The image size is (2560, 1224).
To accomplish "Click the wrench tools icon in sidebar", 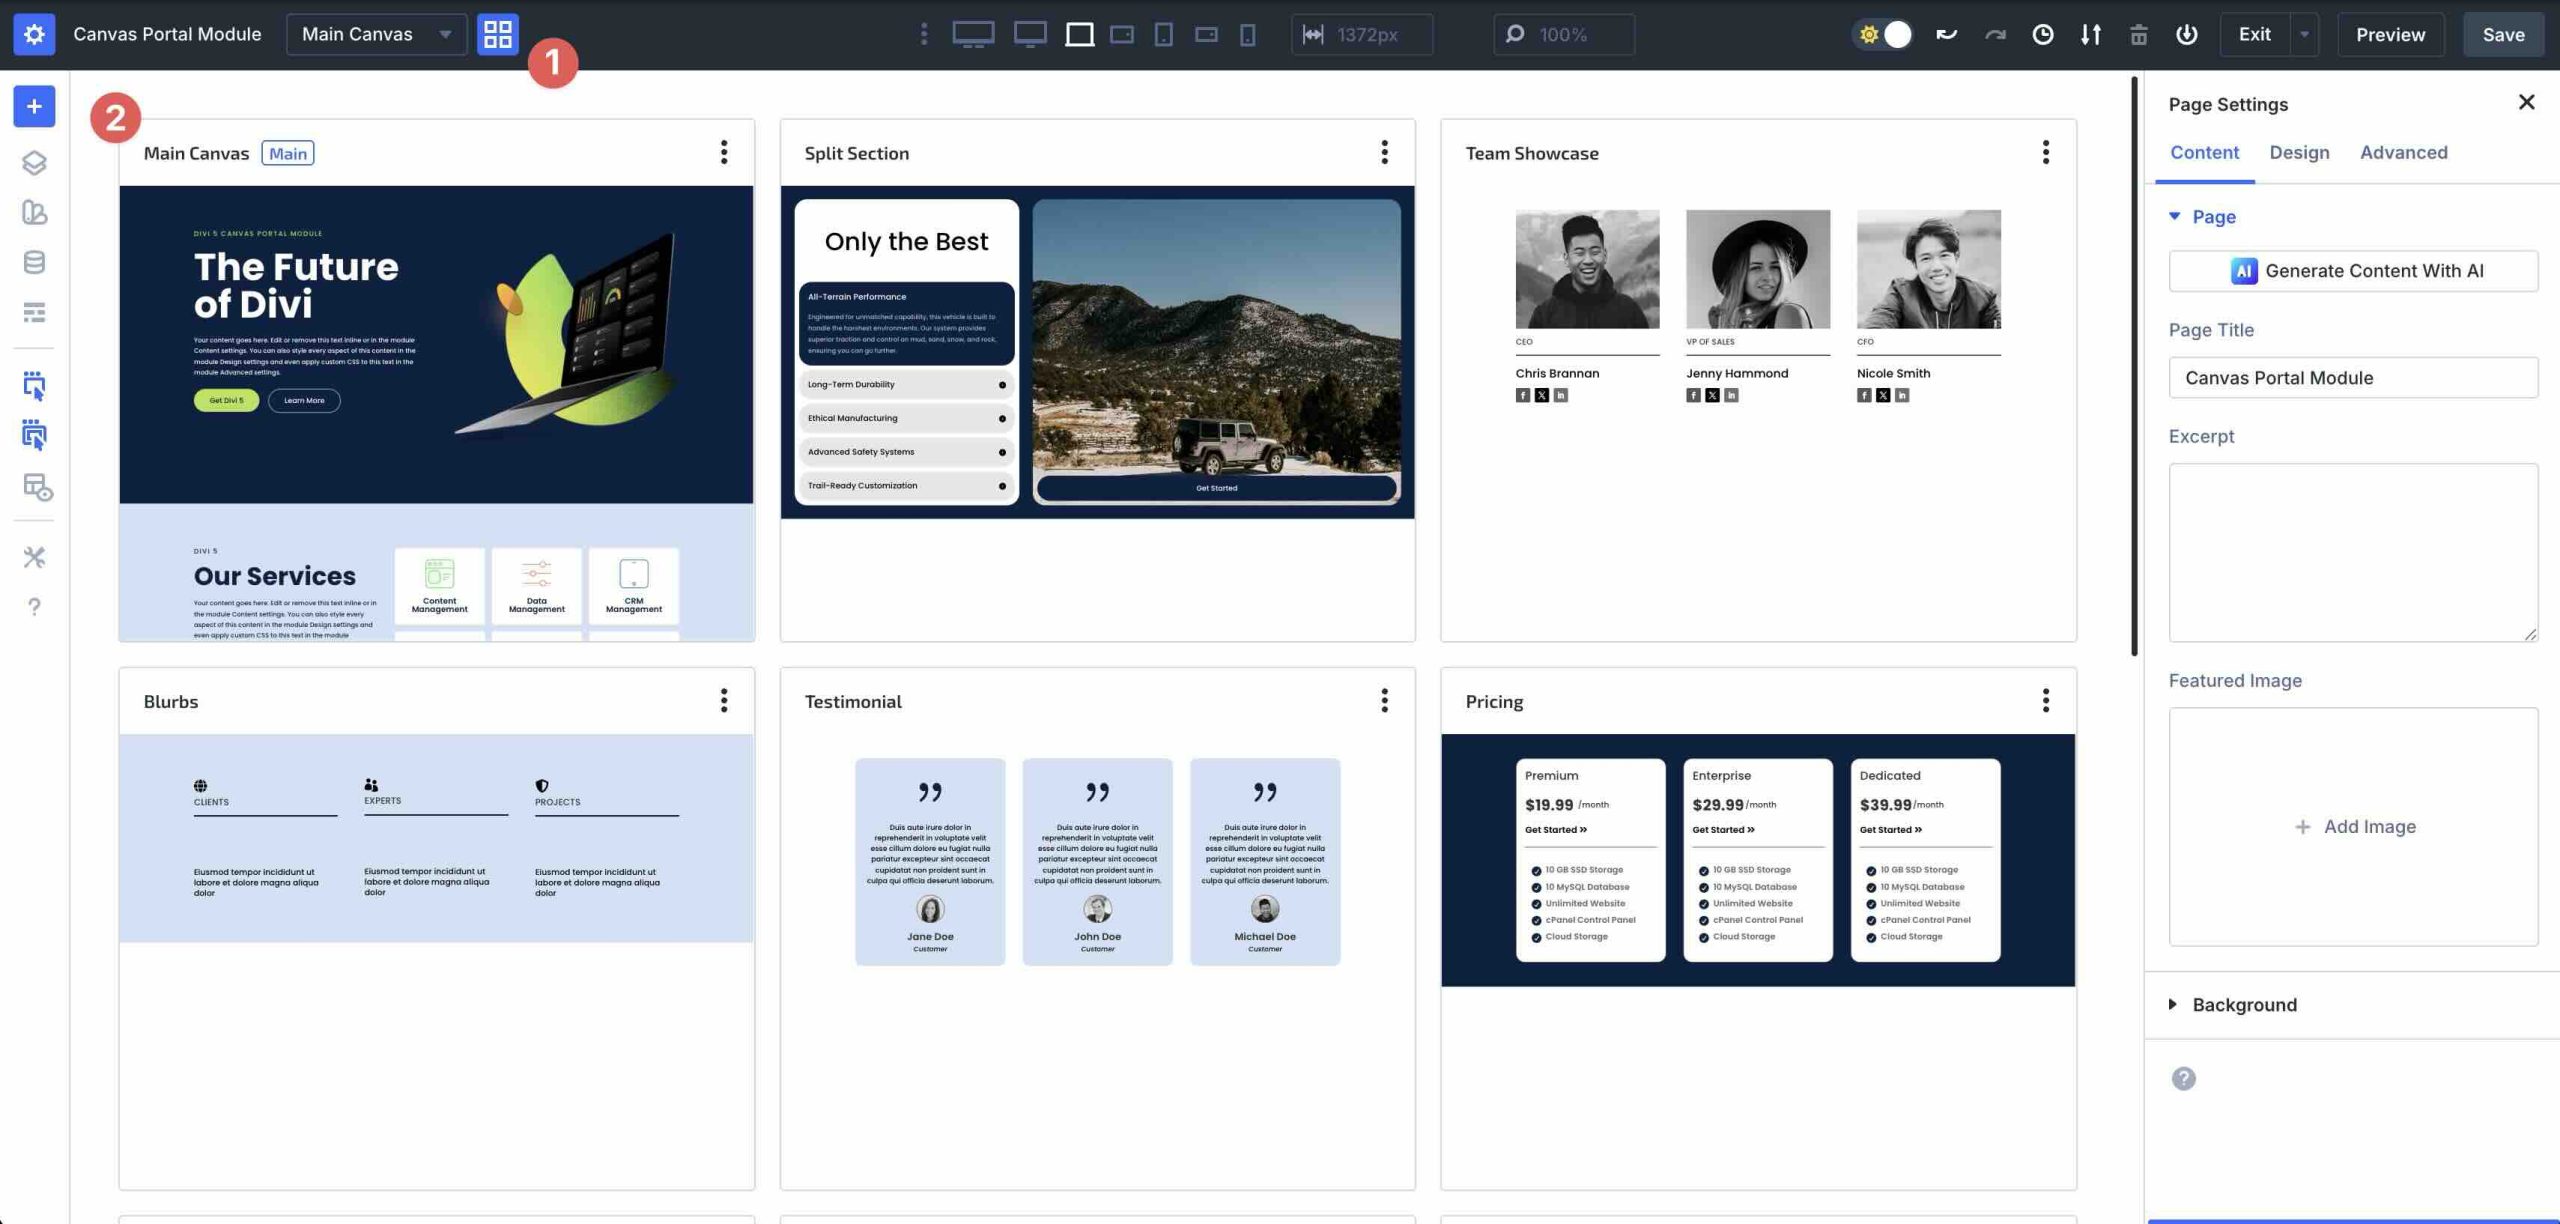I will click(x=34, y=557).
